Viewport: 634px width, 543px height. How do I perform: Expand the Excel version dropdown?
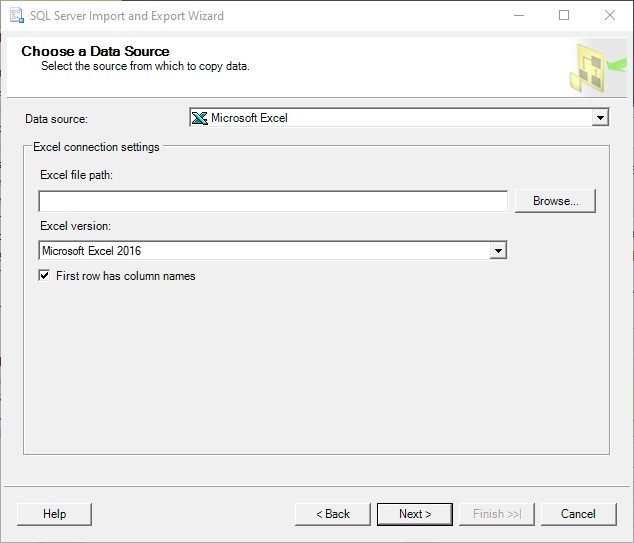point(498,251)
